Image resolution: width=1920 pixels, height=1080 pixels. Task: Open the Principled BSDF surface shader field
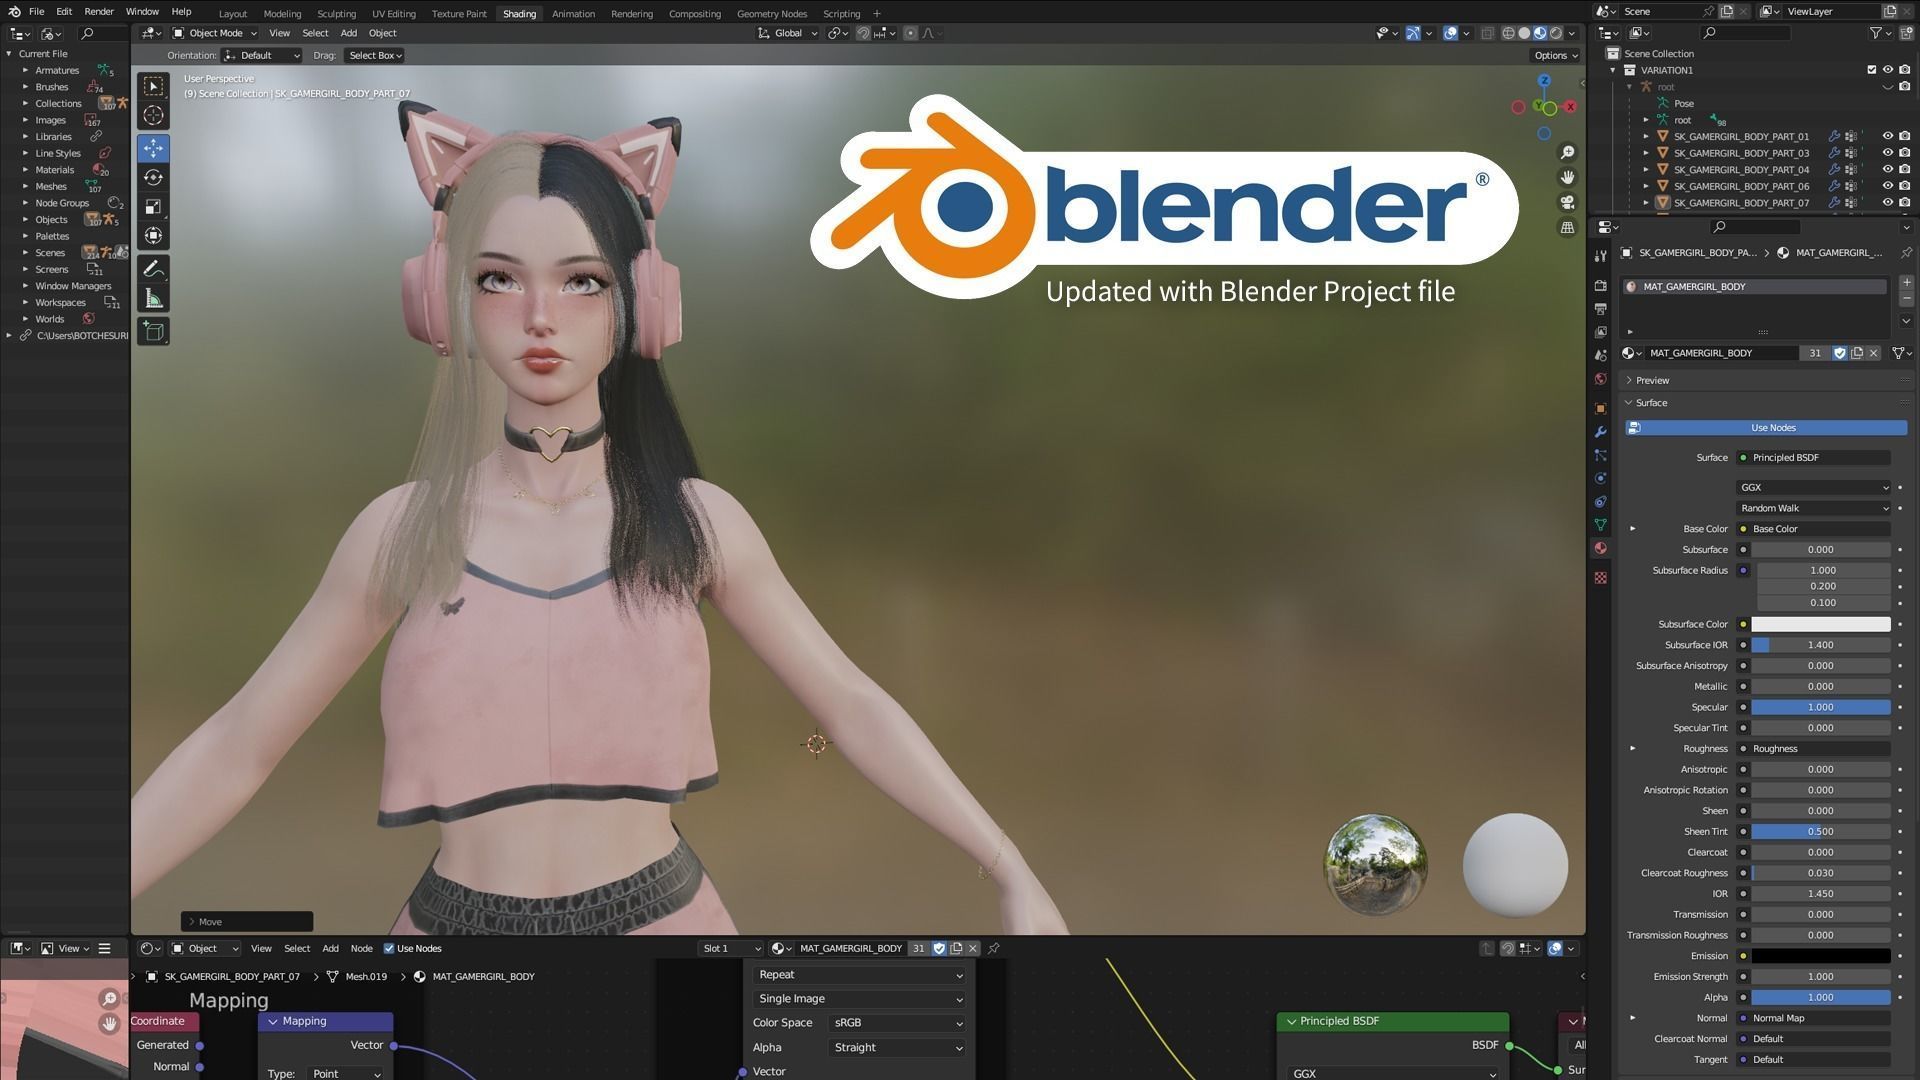click(1814, 458)
